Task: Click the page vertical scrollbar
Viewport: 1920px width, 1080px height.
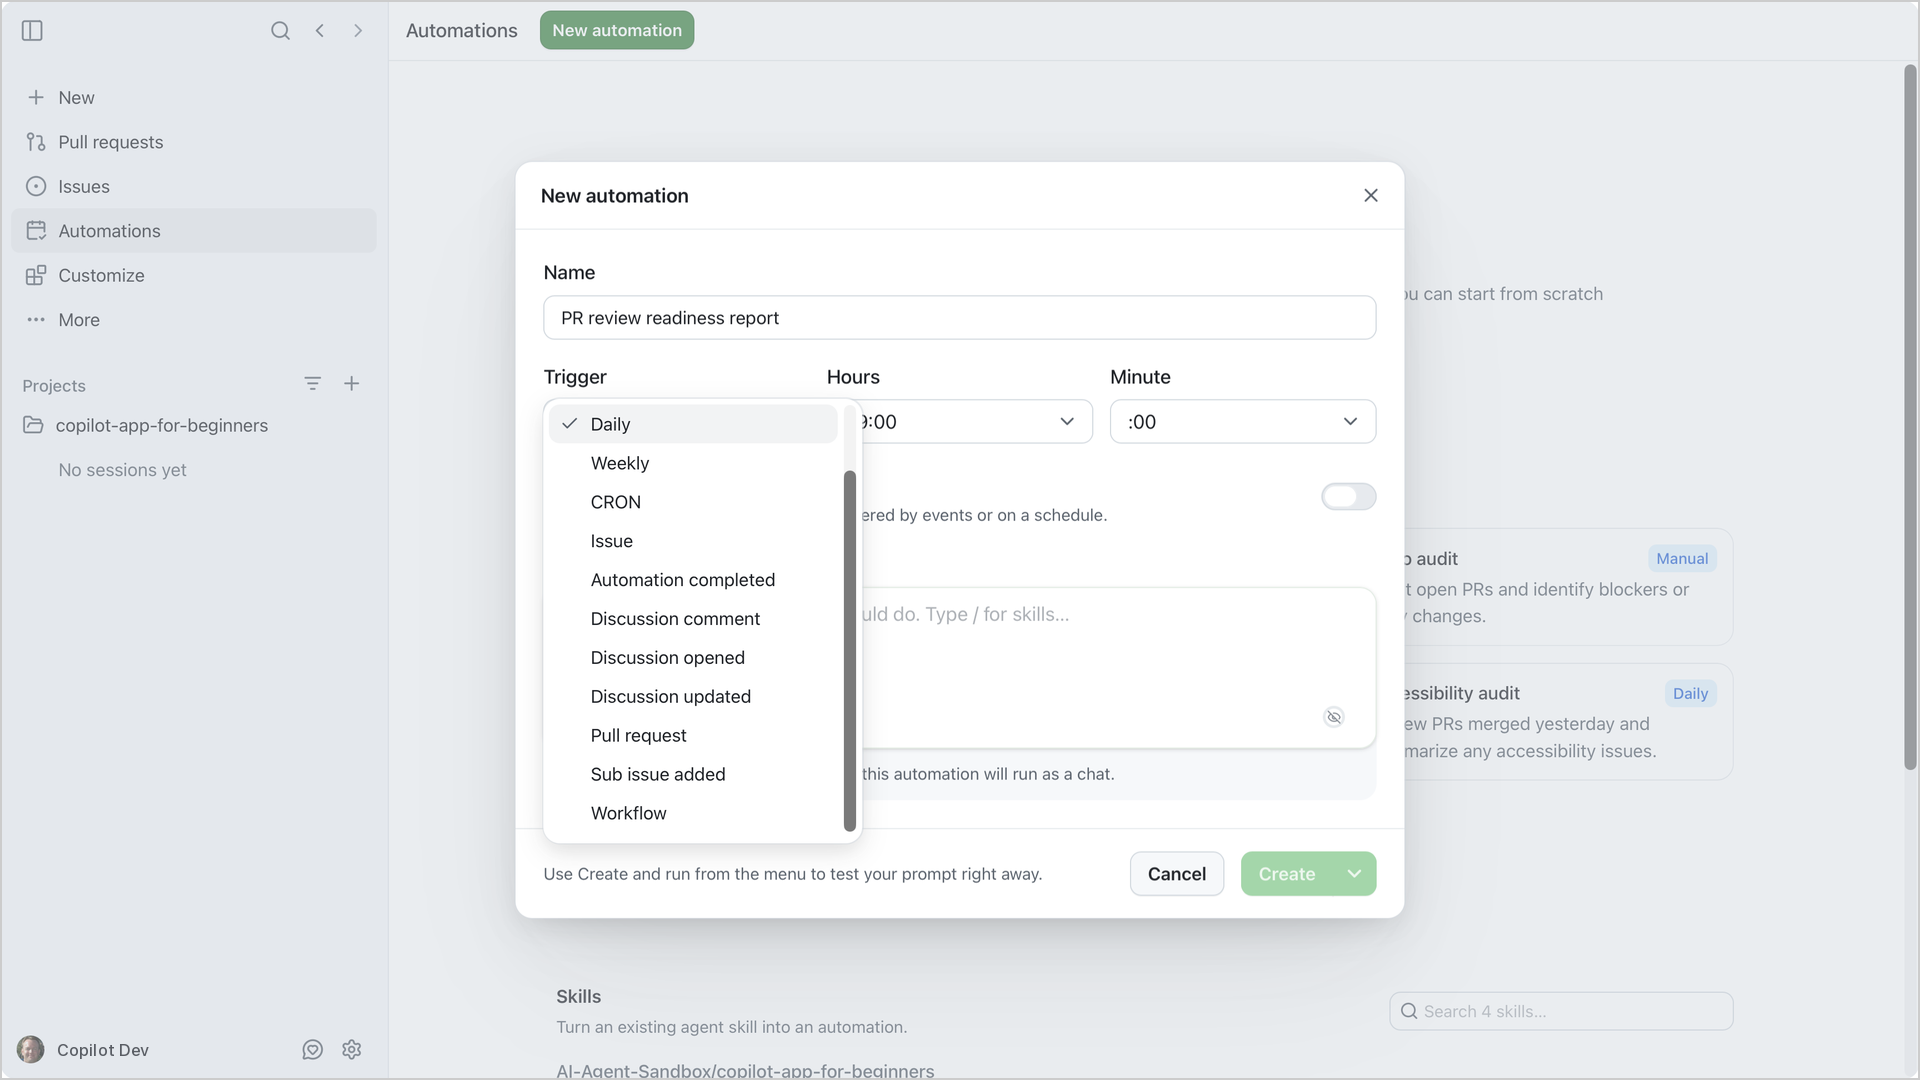Action: pos(1910,418)
